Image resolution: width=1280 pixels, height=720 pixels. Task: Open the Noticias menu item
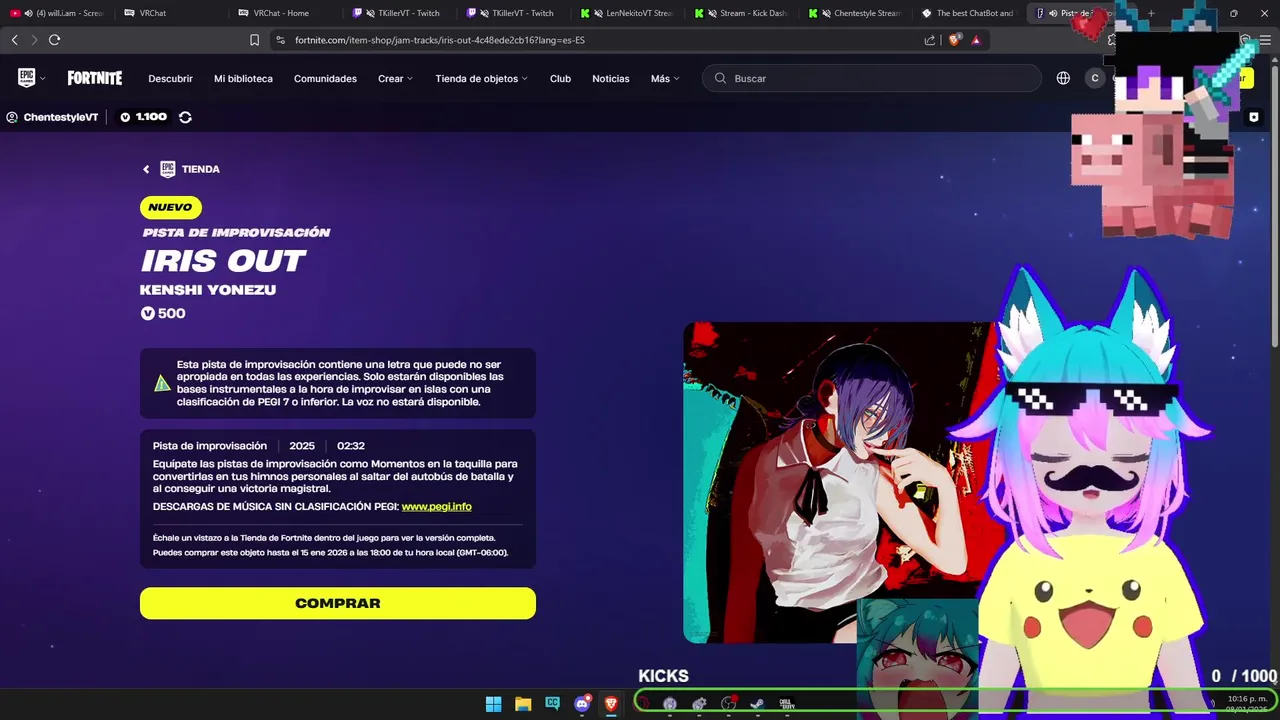pyautogui.click(x=610, y=78)
